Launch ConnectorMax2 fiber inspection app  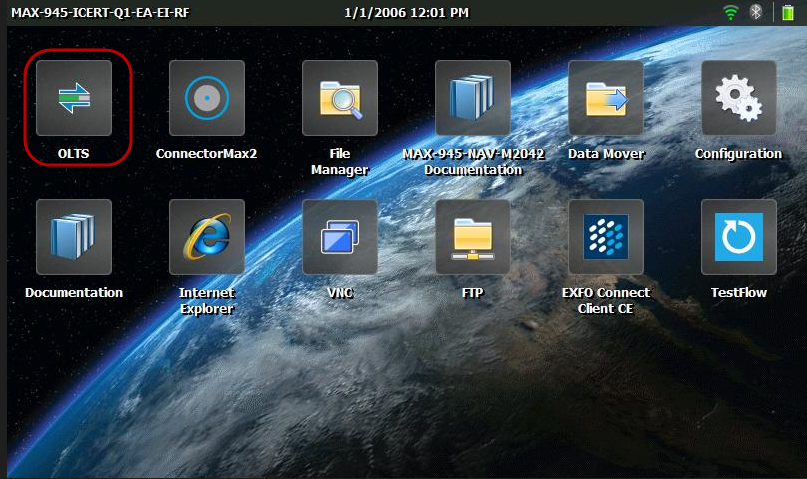point(207,98)
